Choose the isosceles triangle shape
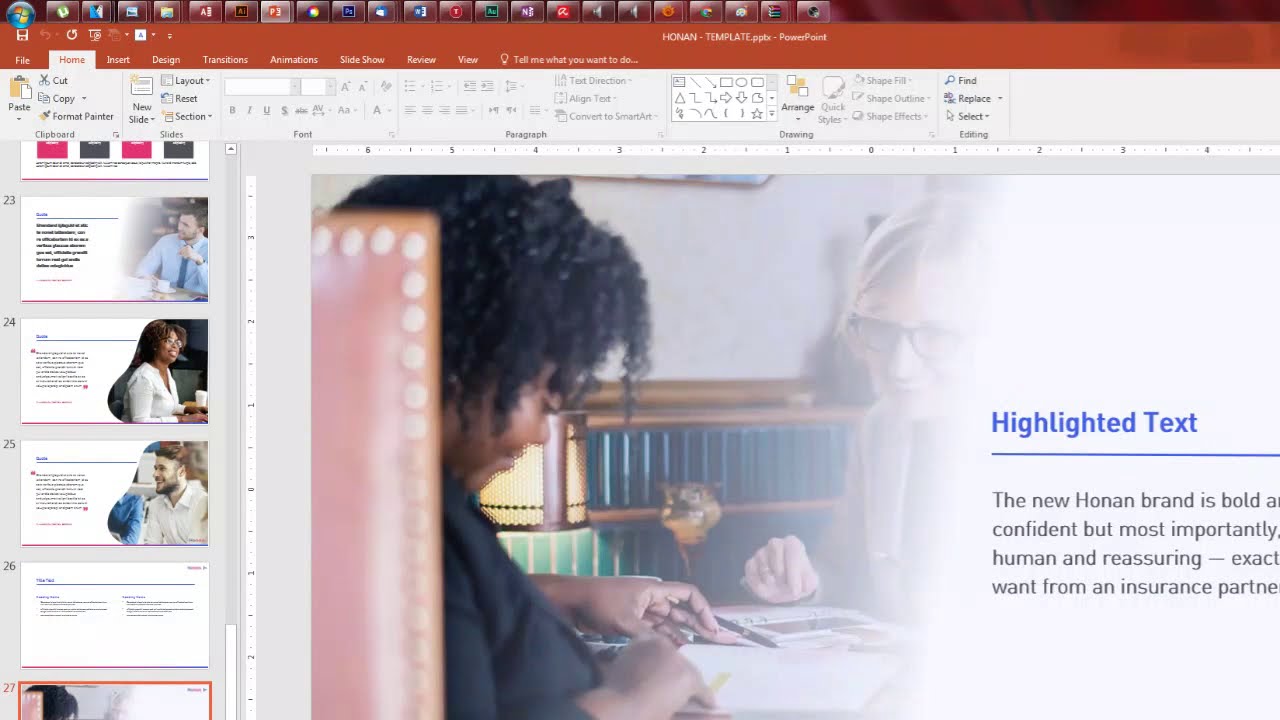1280x720 pixels. (679, 98)
